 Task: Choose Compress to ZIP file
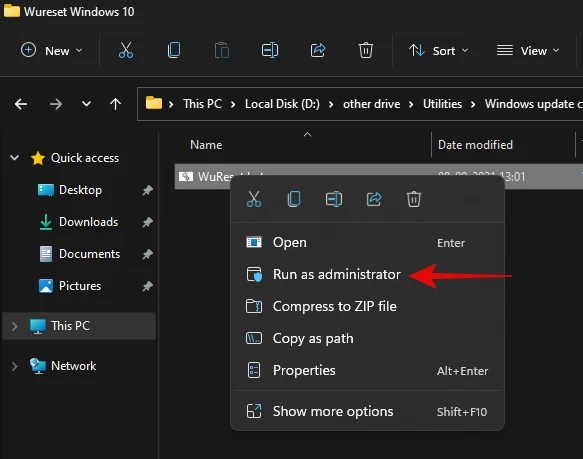(x=367, y=306)
